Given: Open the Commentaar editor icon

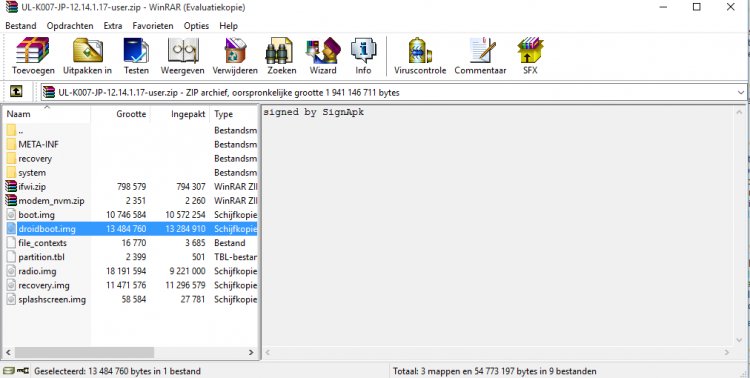Looking at the screenshot, I should click(480, 56).
